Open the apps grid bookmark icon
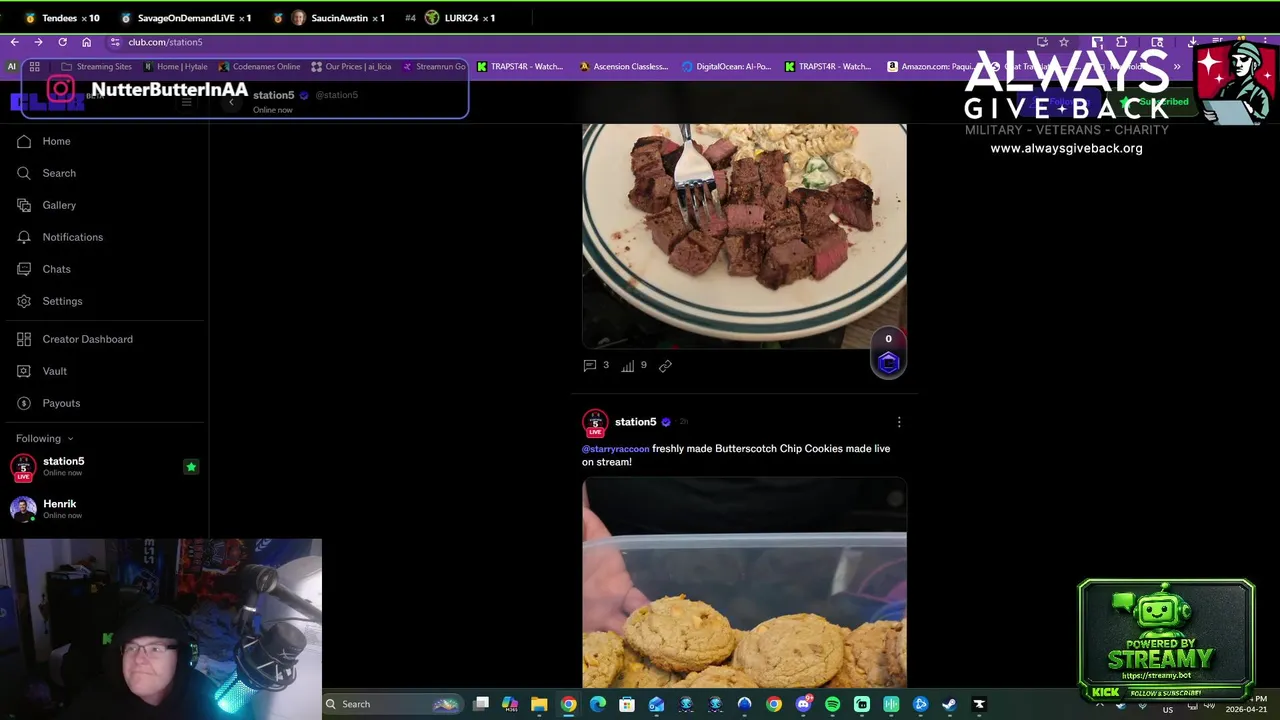Viewport: 1280px width, 720px height. 34,67
